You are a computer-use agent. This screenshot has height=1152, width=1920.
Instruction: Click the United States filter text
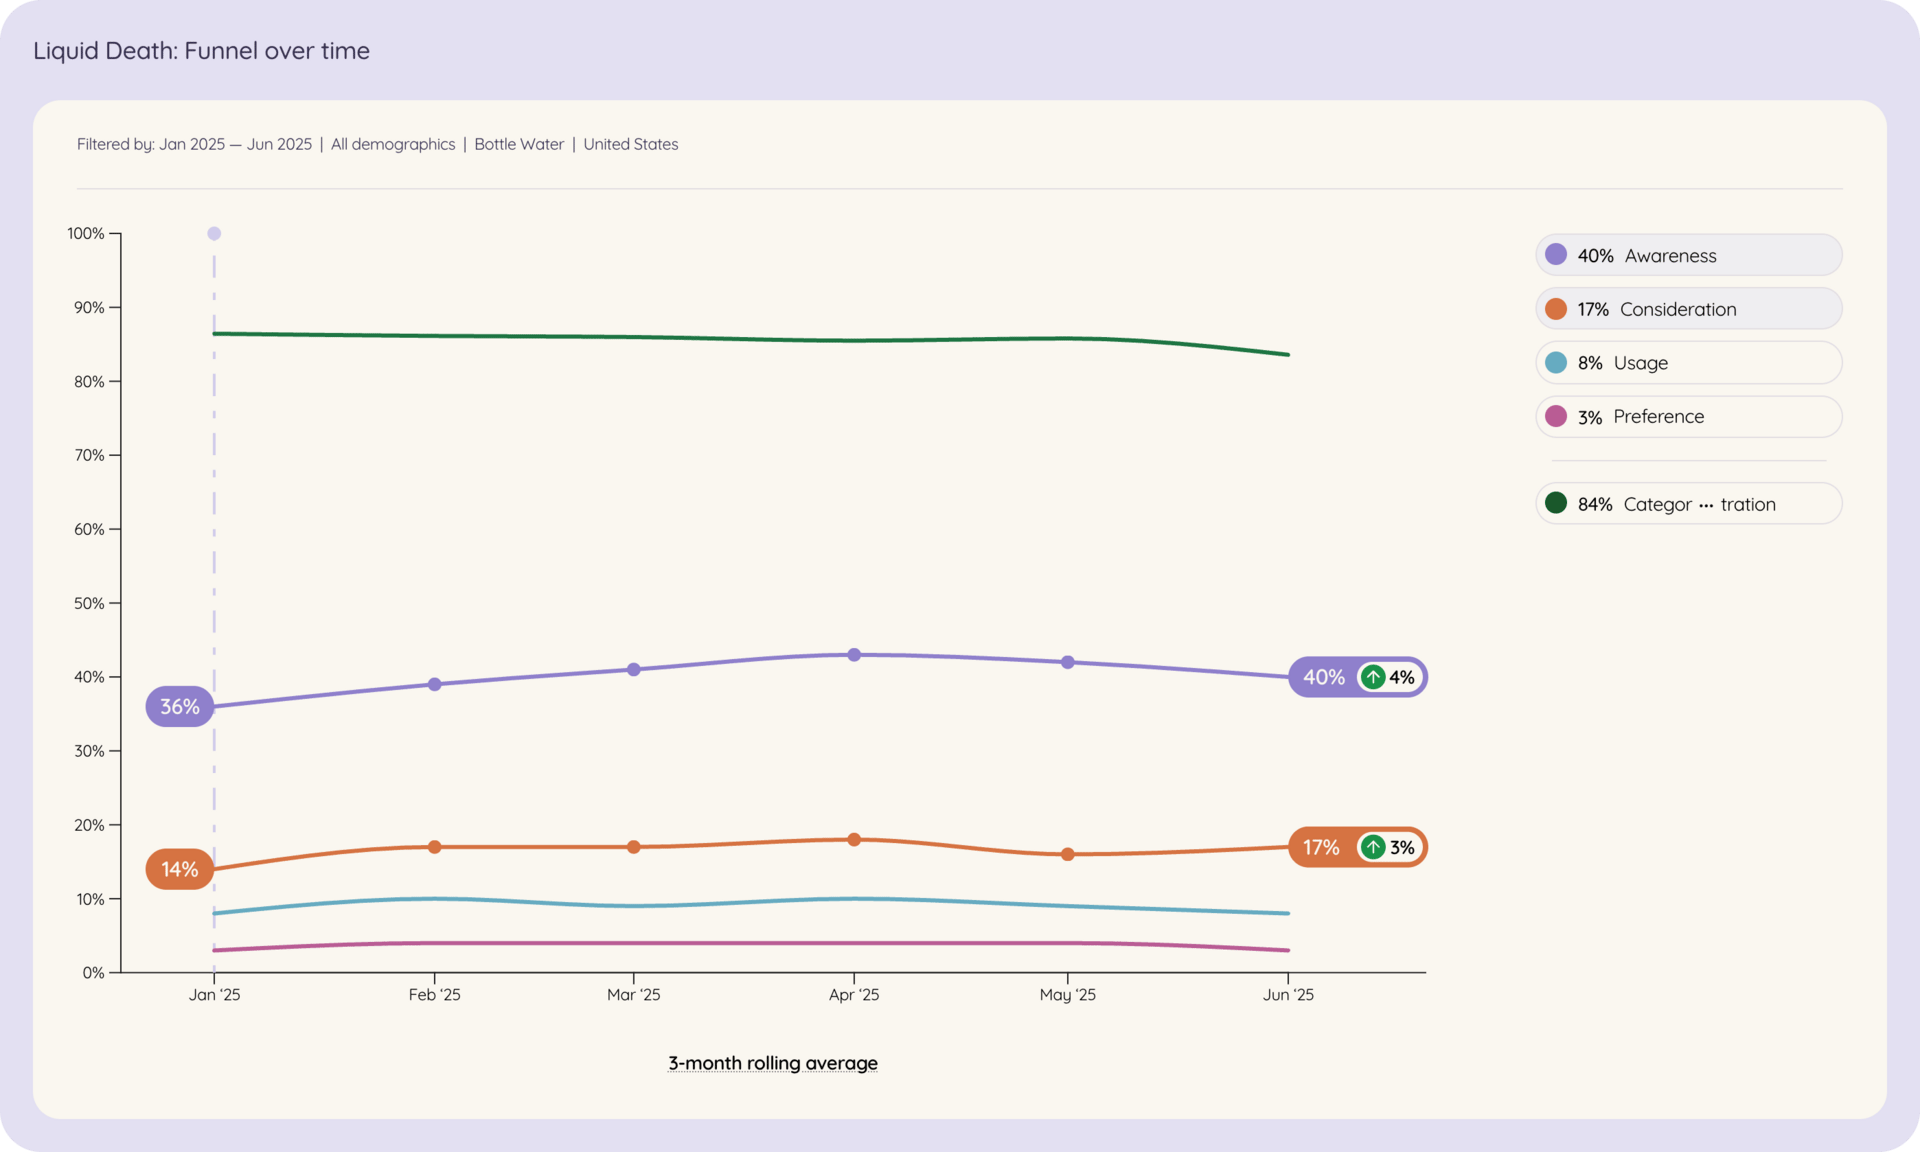[631, 144]
